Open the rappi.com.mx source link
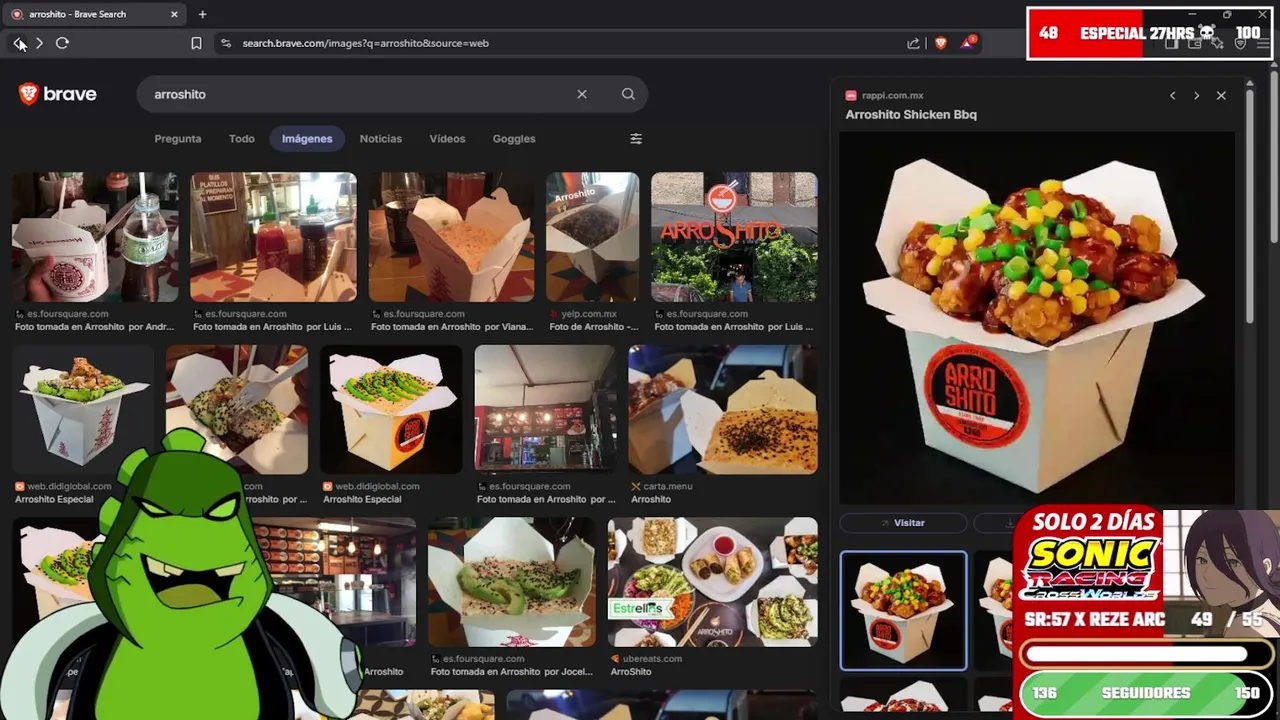Screen dimensions: 1280x720 pos(893,96)
